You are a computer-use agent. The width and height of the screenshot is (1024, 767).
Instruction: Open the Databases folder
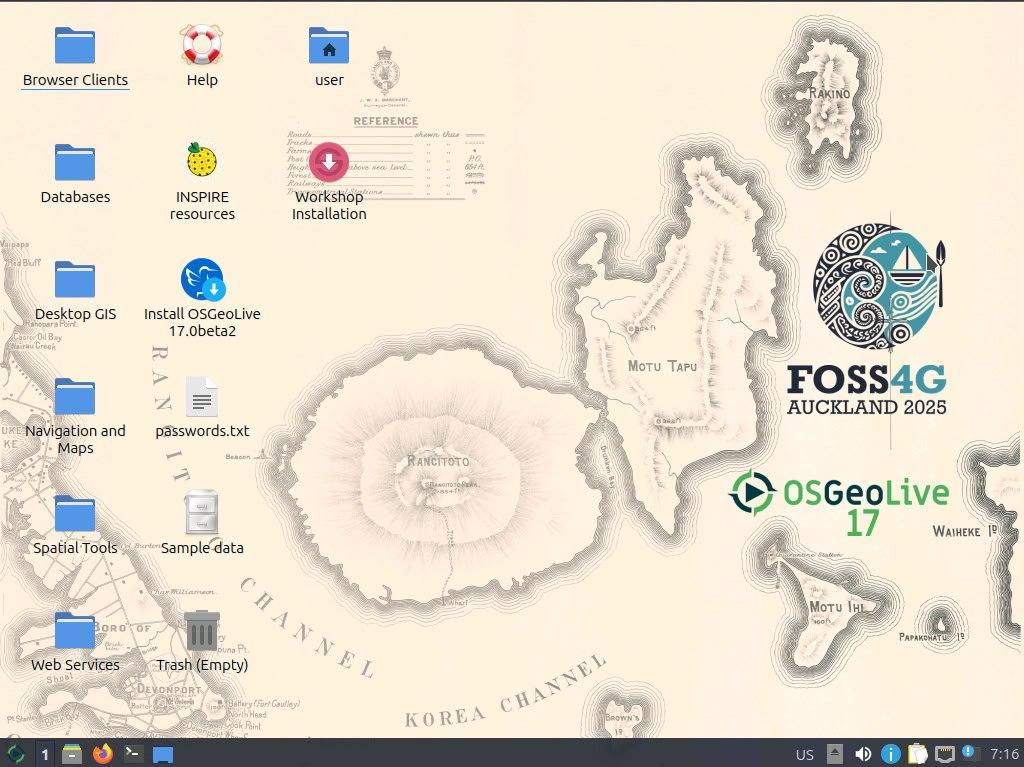[x=75, y=164]
